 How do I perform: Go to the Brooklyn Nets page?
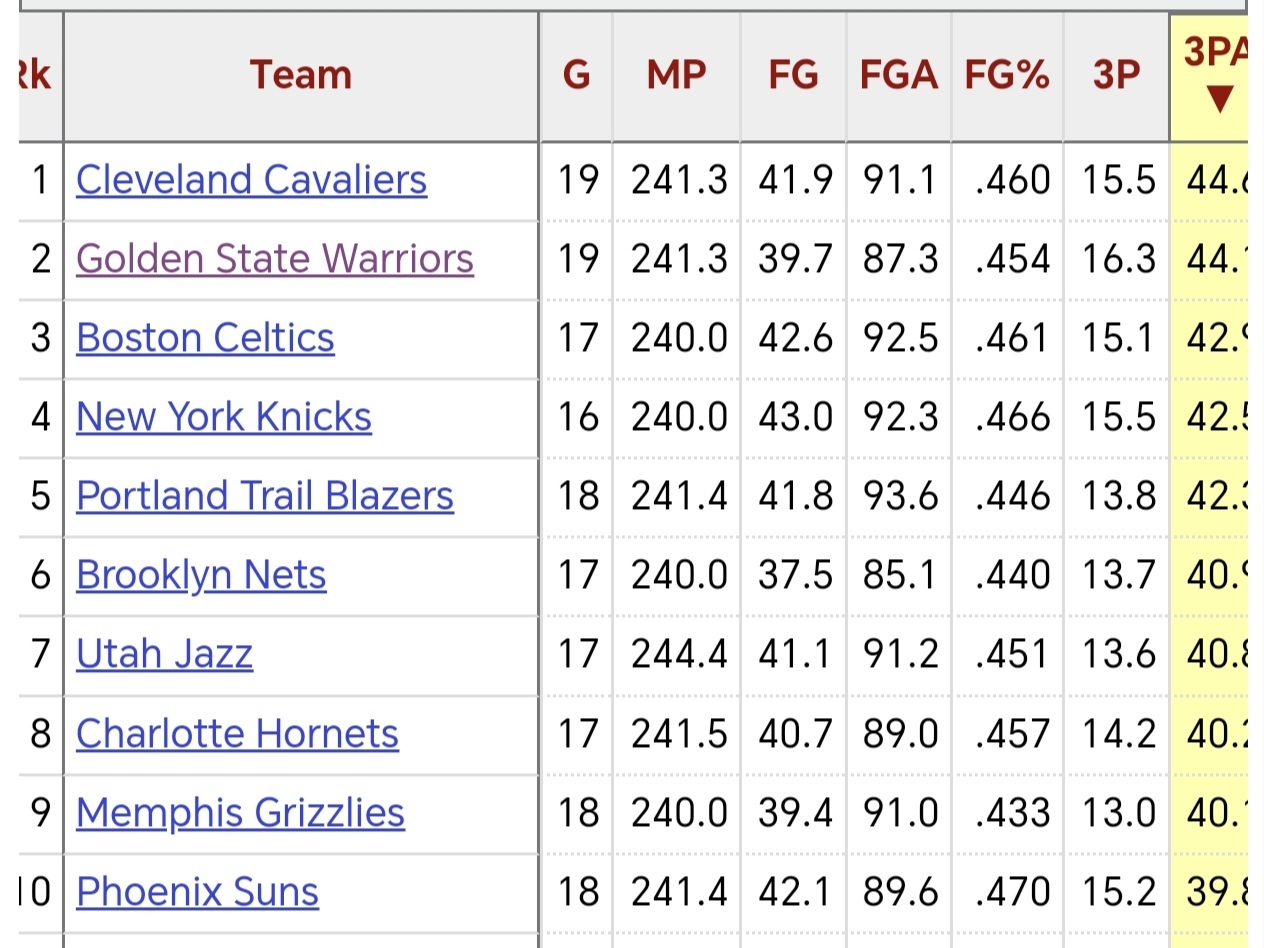201,575
